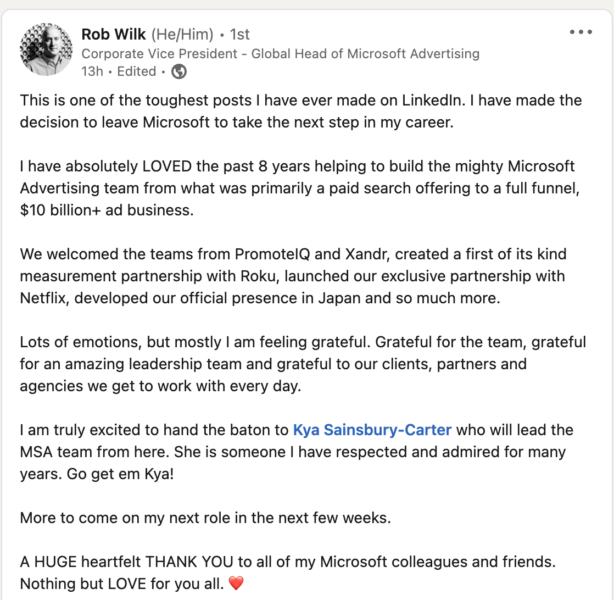Click the (He/Him) pronouns text

click(186, 34)
